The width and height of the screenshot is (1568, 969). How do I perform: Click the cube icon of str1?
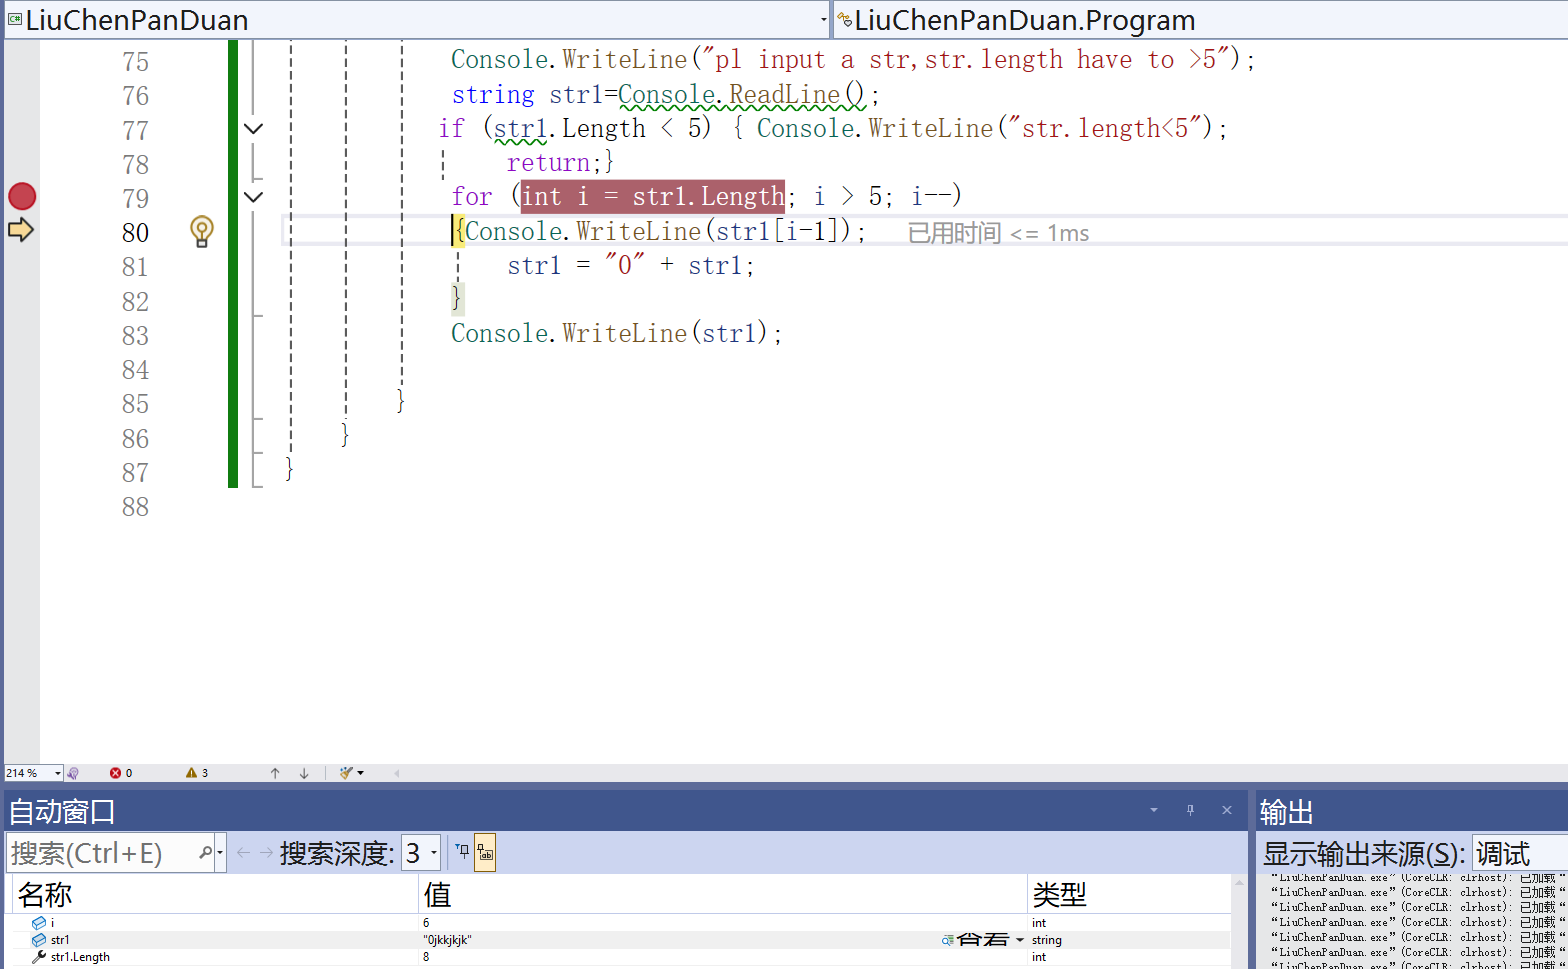[x=39, y=940]
